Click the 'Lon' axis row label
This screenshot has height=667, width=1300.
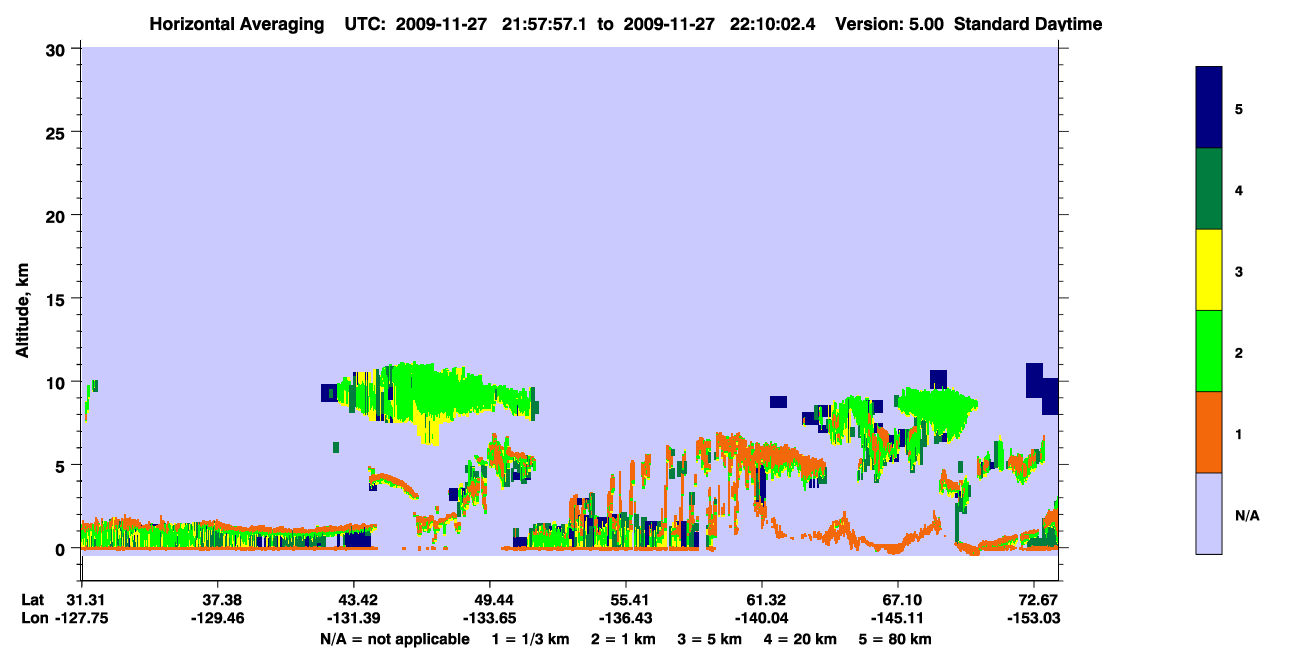tap(33, 619)
